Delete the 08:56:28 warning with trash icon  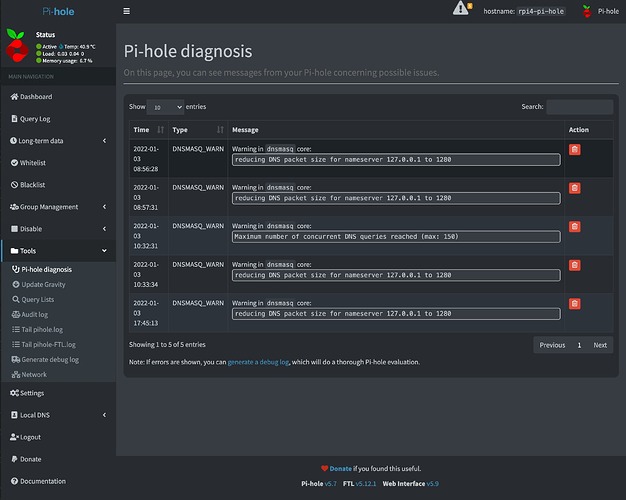coord(575,150)
